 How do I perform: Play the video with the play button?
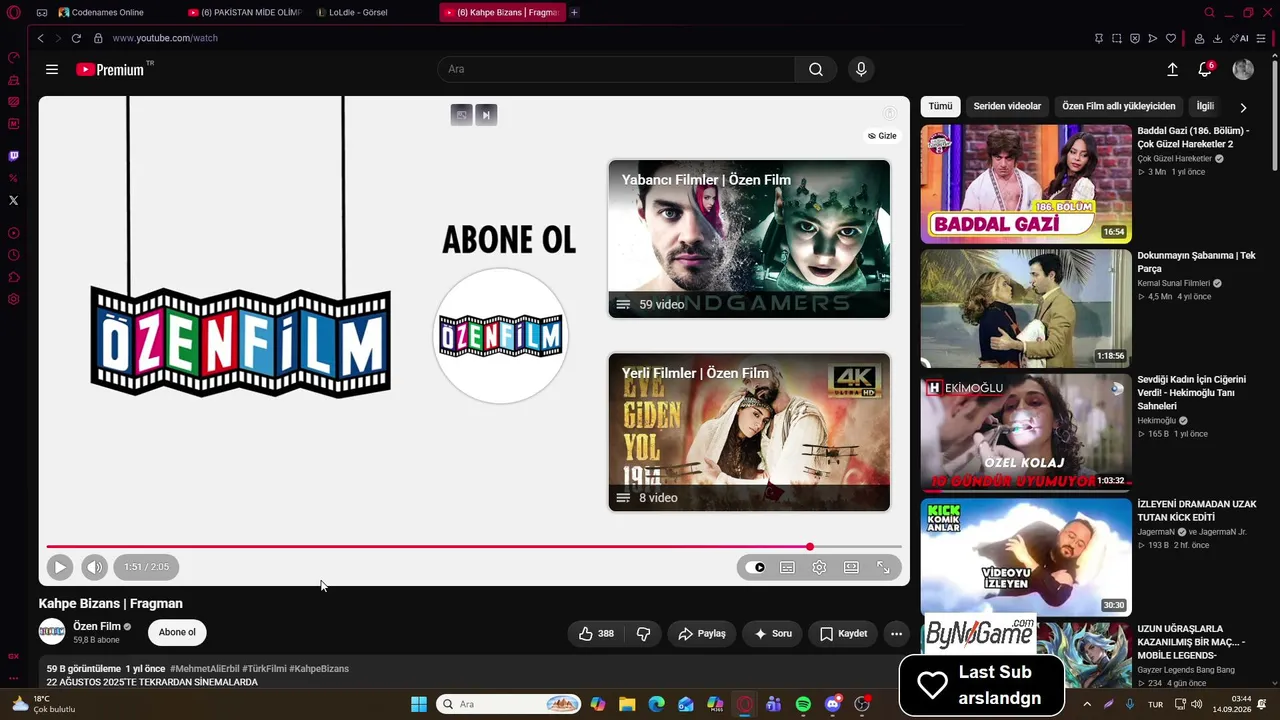coord(60,567)
